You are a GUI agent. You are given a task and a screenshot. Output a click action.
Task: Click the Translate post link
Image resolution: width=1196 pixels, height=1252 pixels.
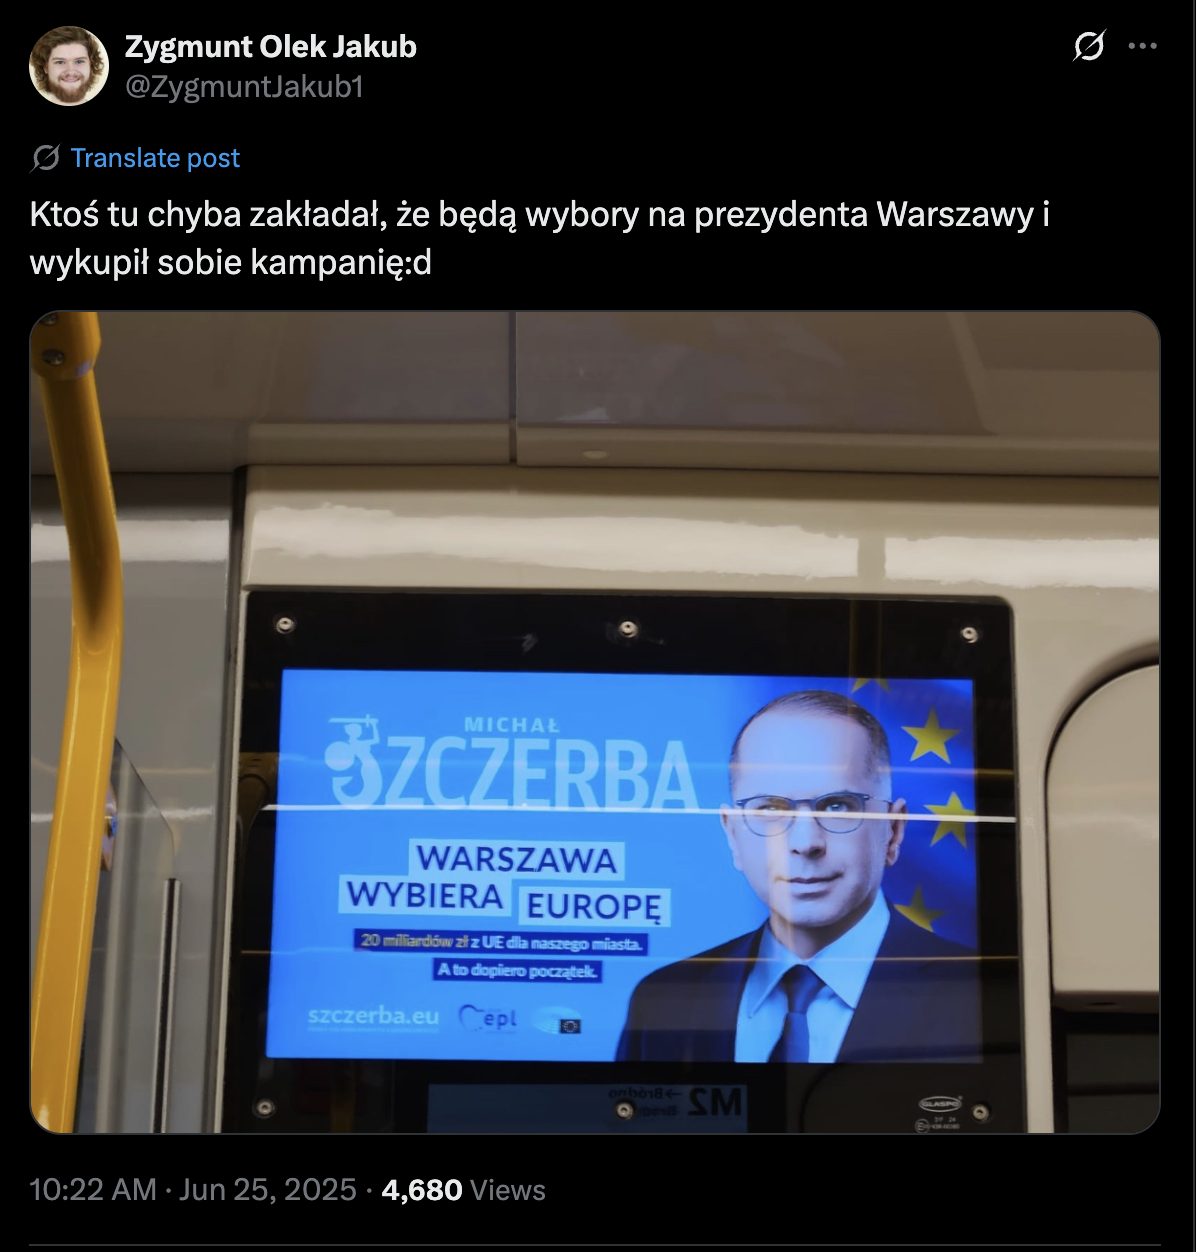tap(155, 158)
